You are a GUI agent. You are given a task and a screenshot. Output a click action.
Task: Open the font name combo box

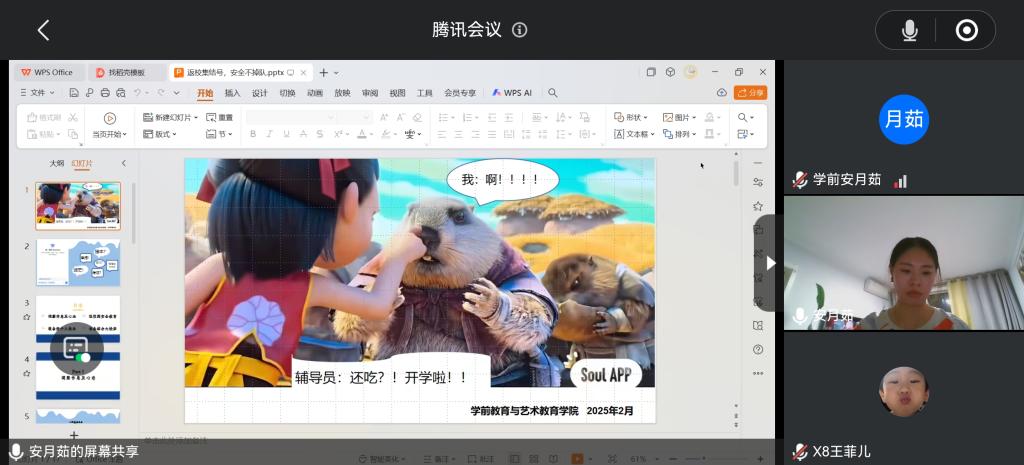click(x=292, y=118)
